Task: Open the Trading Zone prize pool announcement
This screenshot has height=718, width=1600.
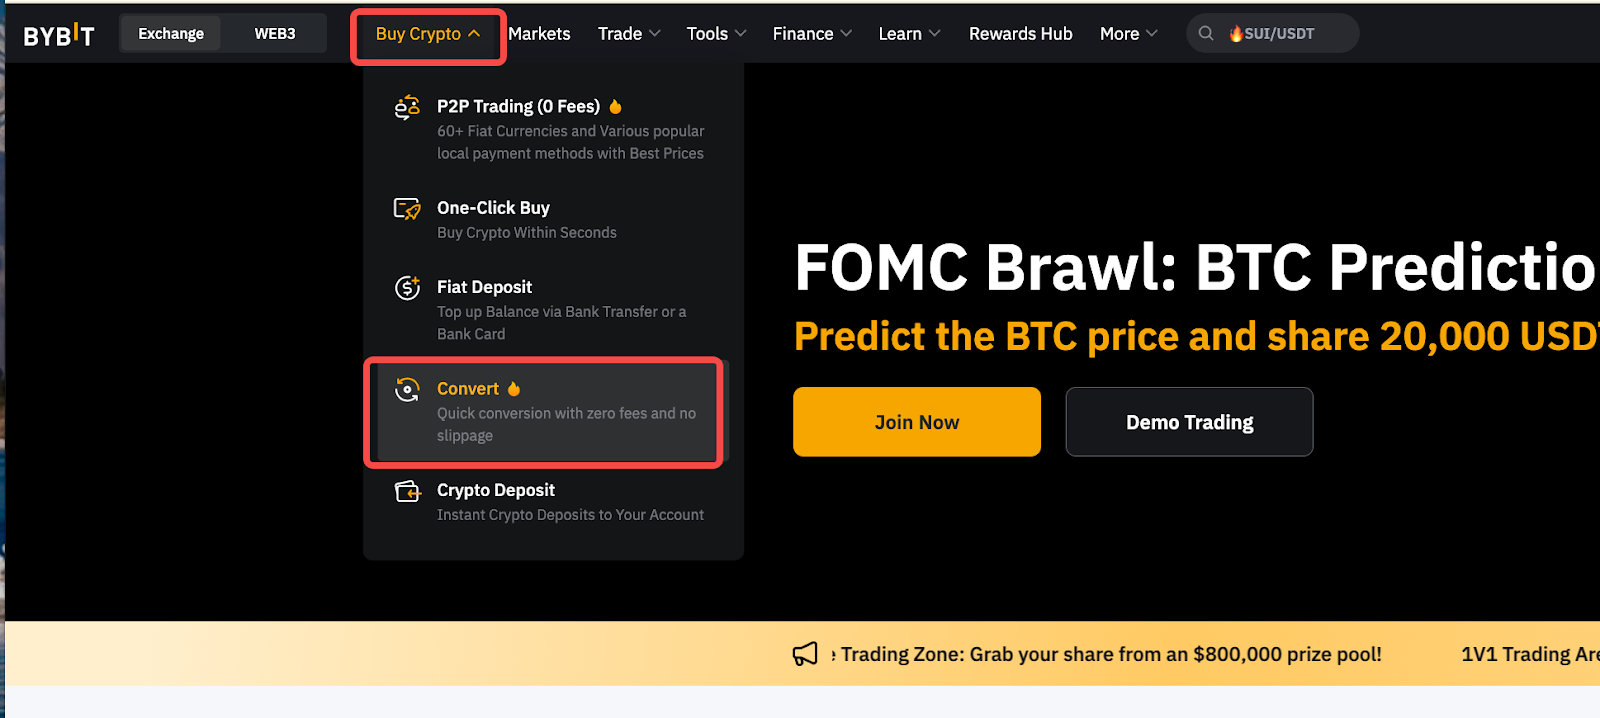Action: [x=1110, y=654]
